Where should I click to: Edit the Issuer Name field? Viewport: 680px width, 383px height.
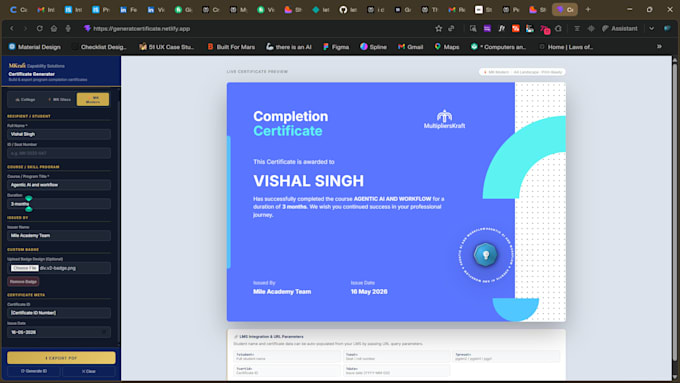coord(59,236)
